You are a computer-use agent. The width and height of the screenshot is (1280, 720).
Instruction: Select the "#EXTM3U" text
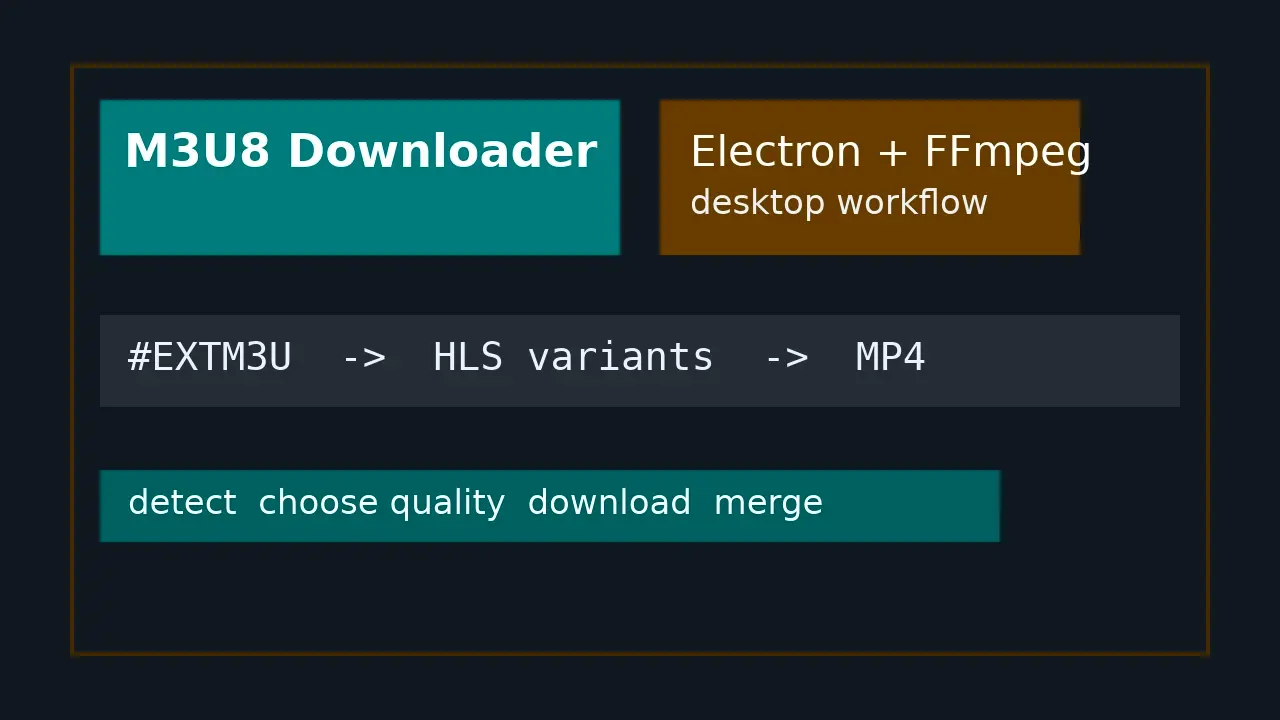210,357
